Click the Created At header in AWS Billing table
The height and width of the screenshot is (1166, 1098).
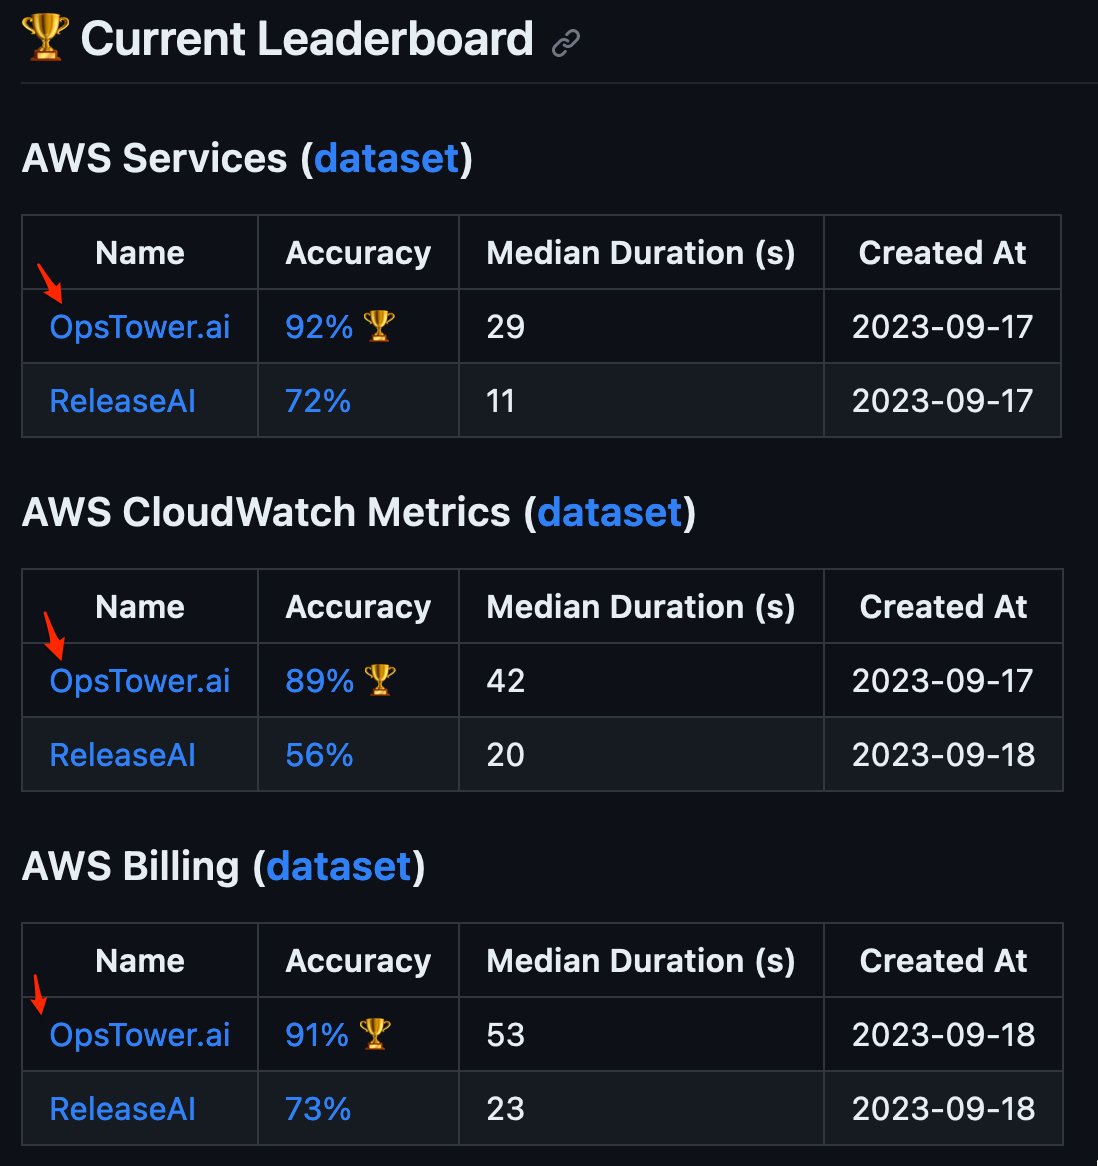click(x=943, y=961)
